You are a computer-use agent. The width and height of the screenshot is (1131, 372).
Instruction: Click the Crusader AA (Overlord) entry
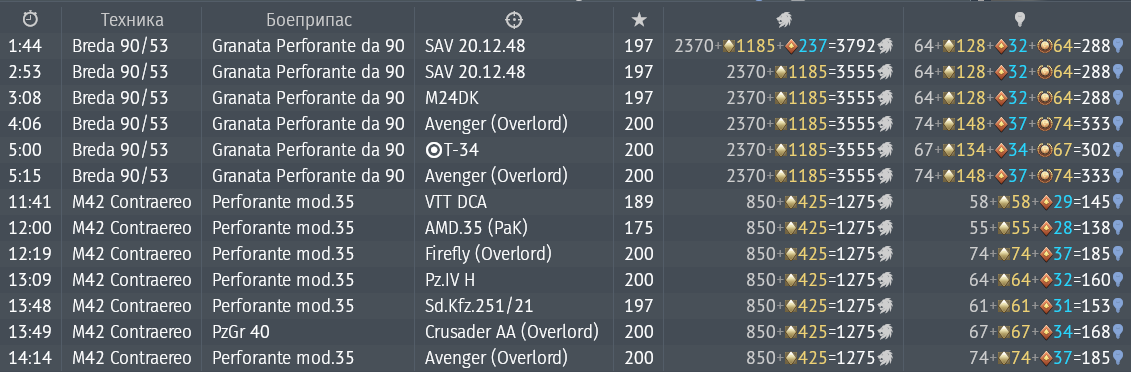(x=512, y=332)
